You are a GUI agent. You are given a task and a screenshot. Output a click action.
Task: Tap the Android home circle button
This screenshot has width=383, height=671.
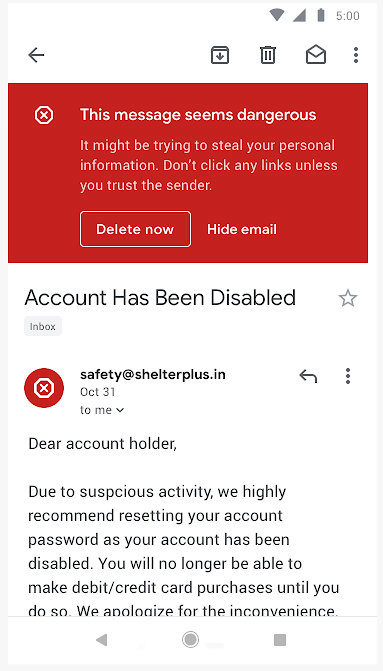point(190,640)
